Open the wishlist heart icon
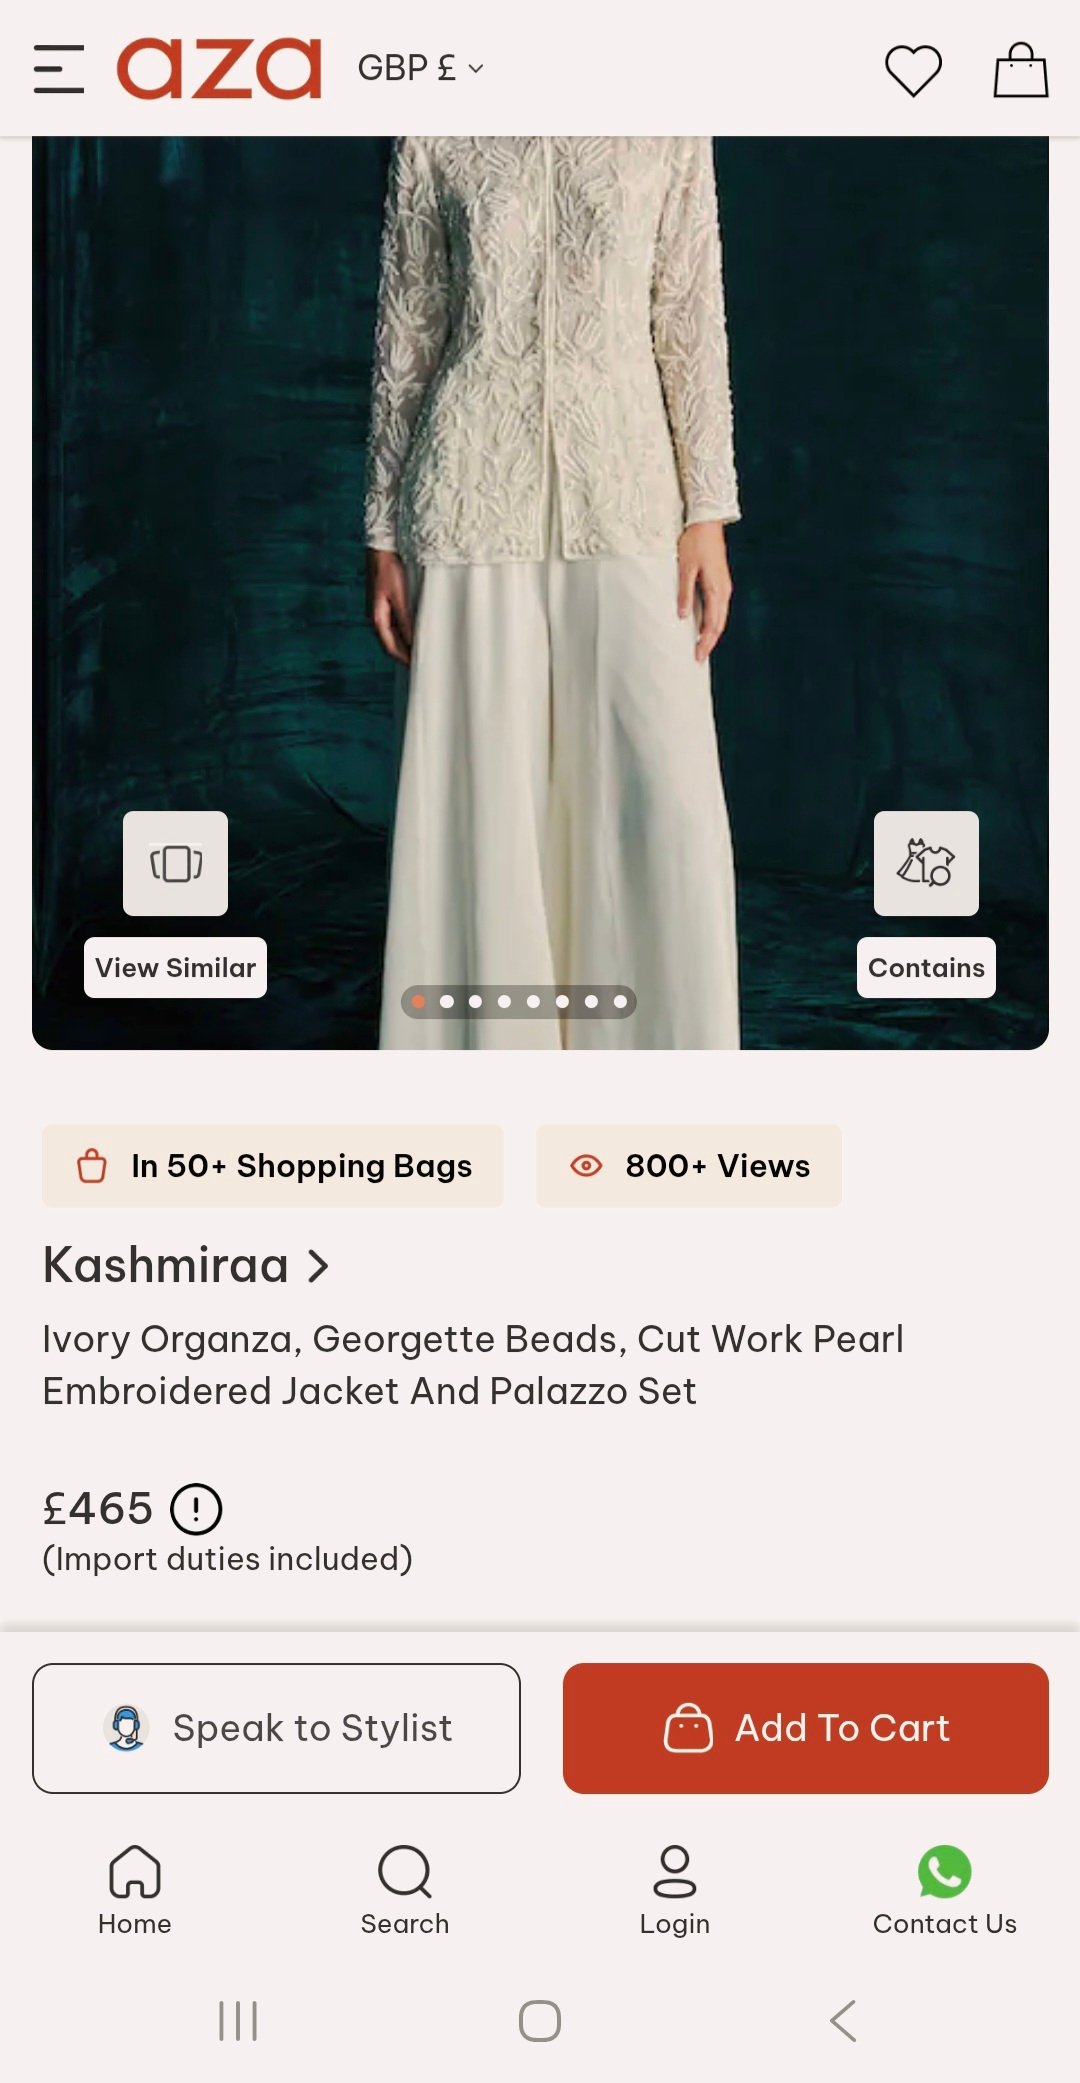This screenshot has height=2083, width=1080. click(913, 71)
